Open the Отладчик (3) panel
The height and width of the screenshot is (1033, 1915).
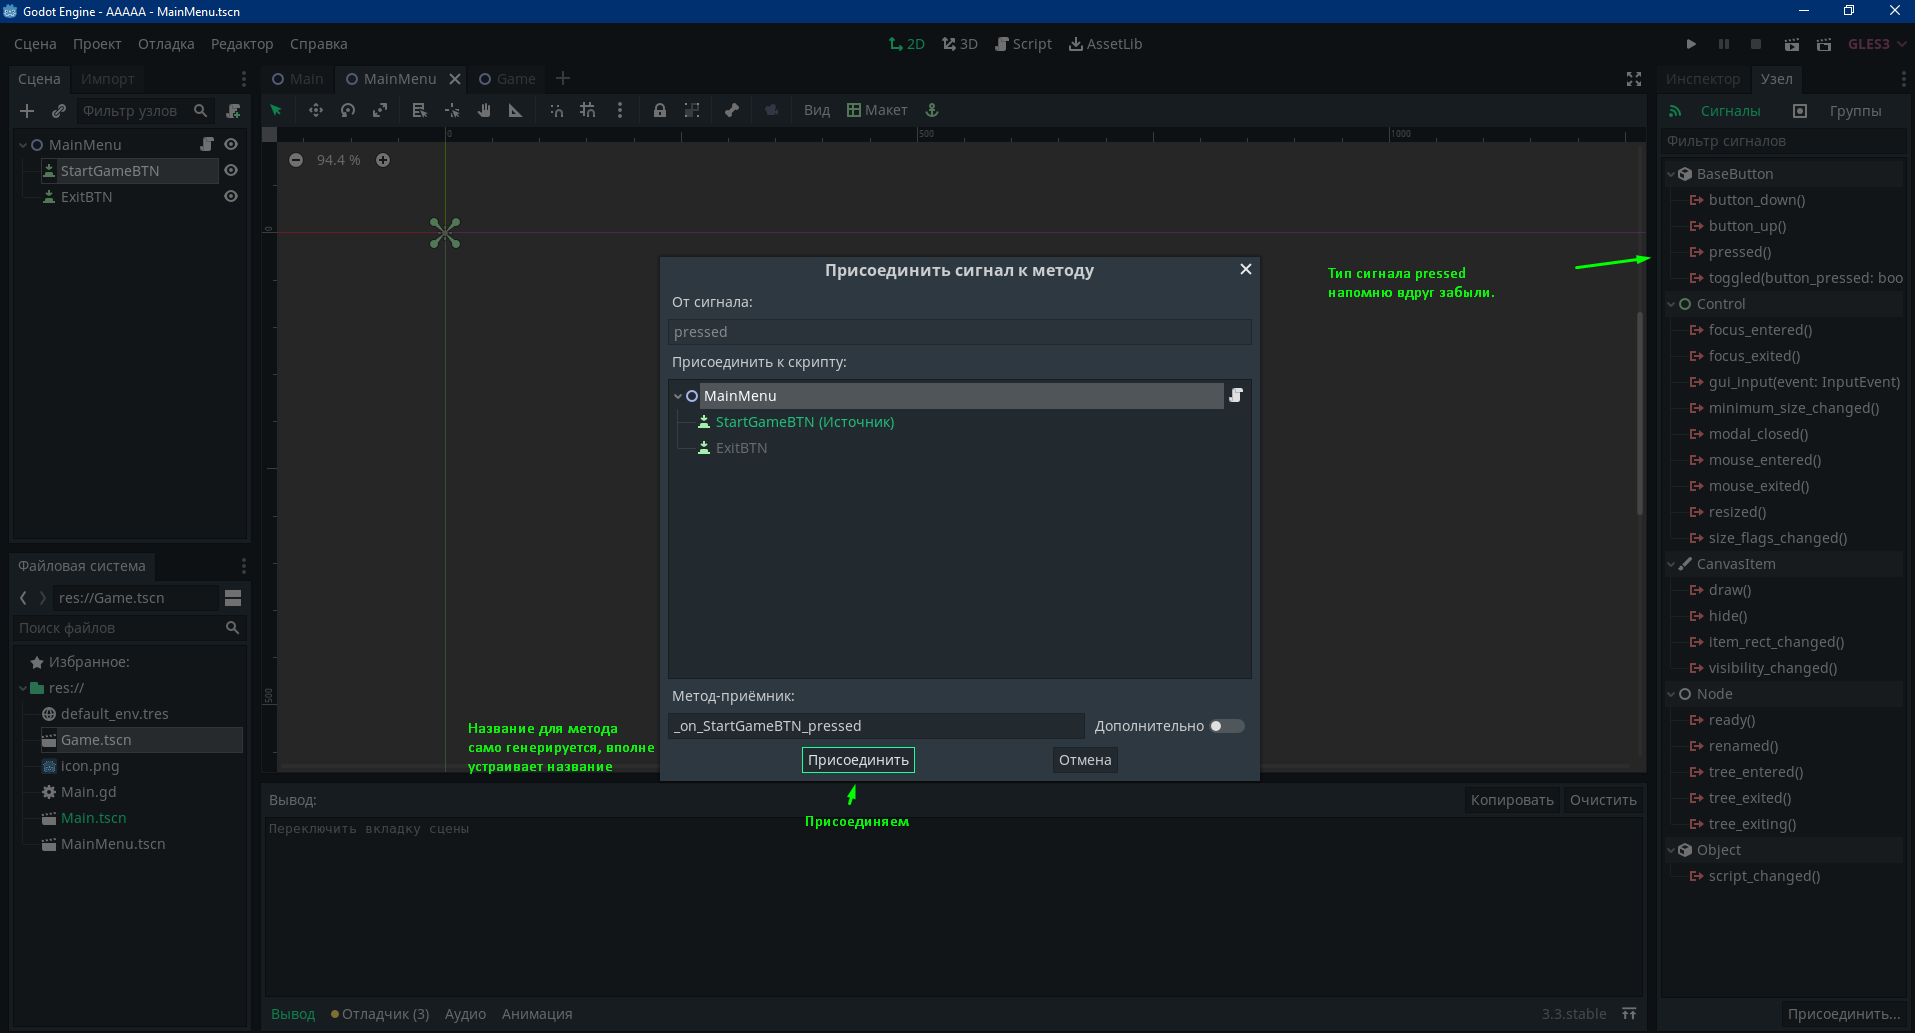pos(380,1014)
